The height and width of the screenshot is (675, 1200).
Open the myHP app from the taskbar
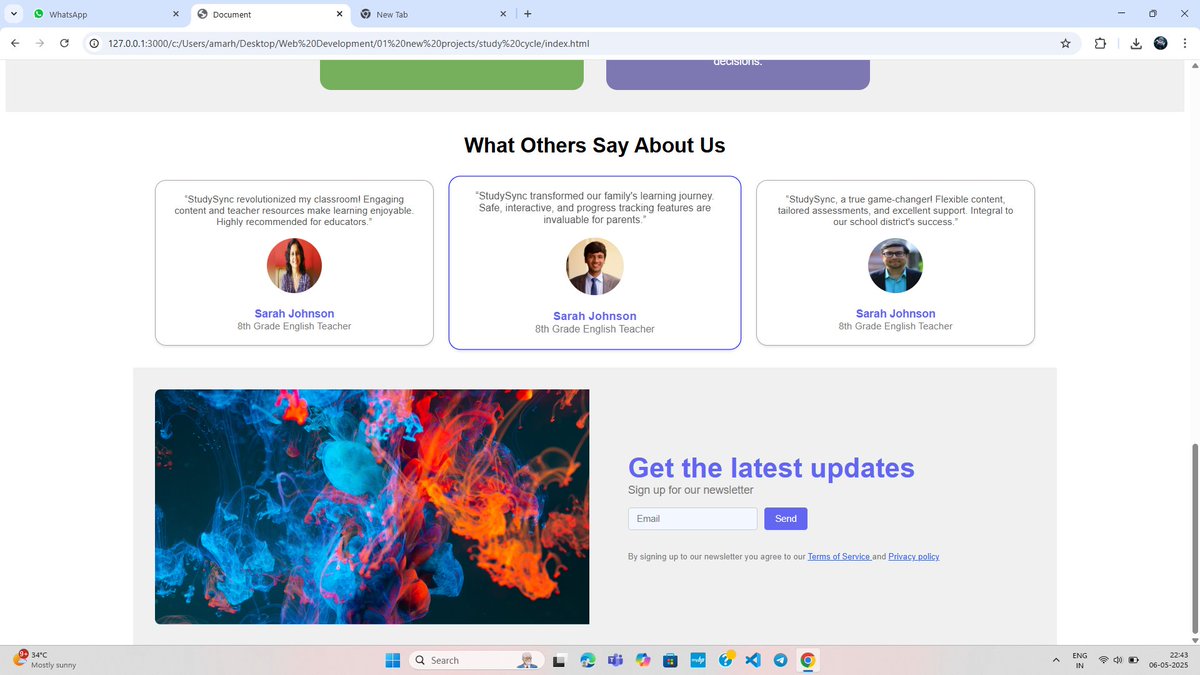point(698,660)
